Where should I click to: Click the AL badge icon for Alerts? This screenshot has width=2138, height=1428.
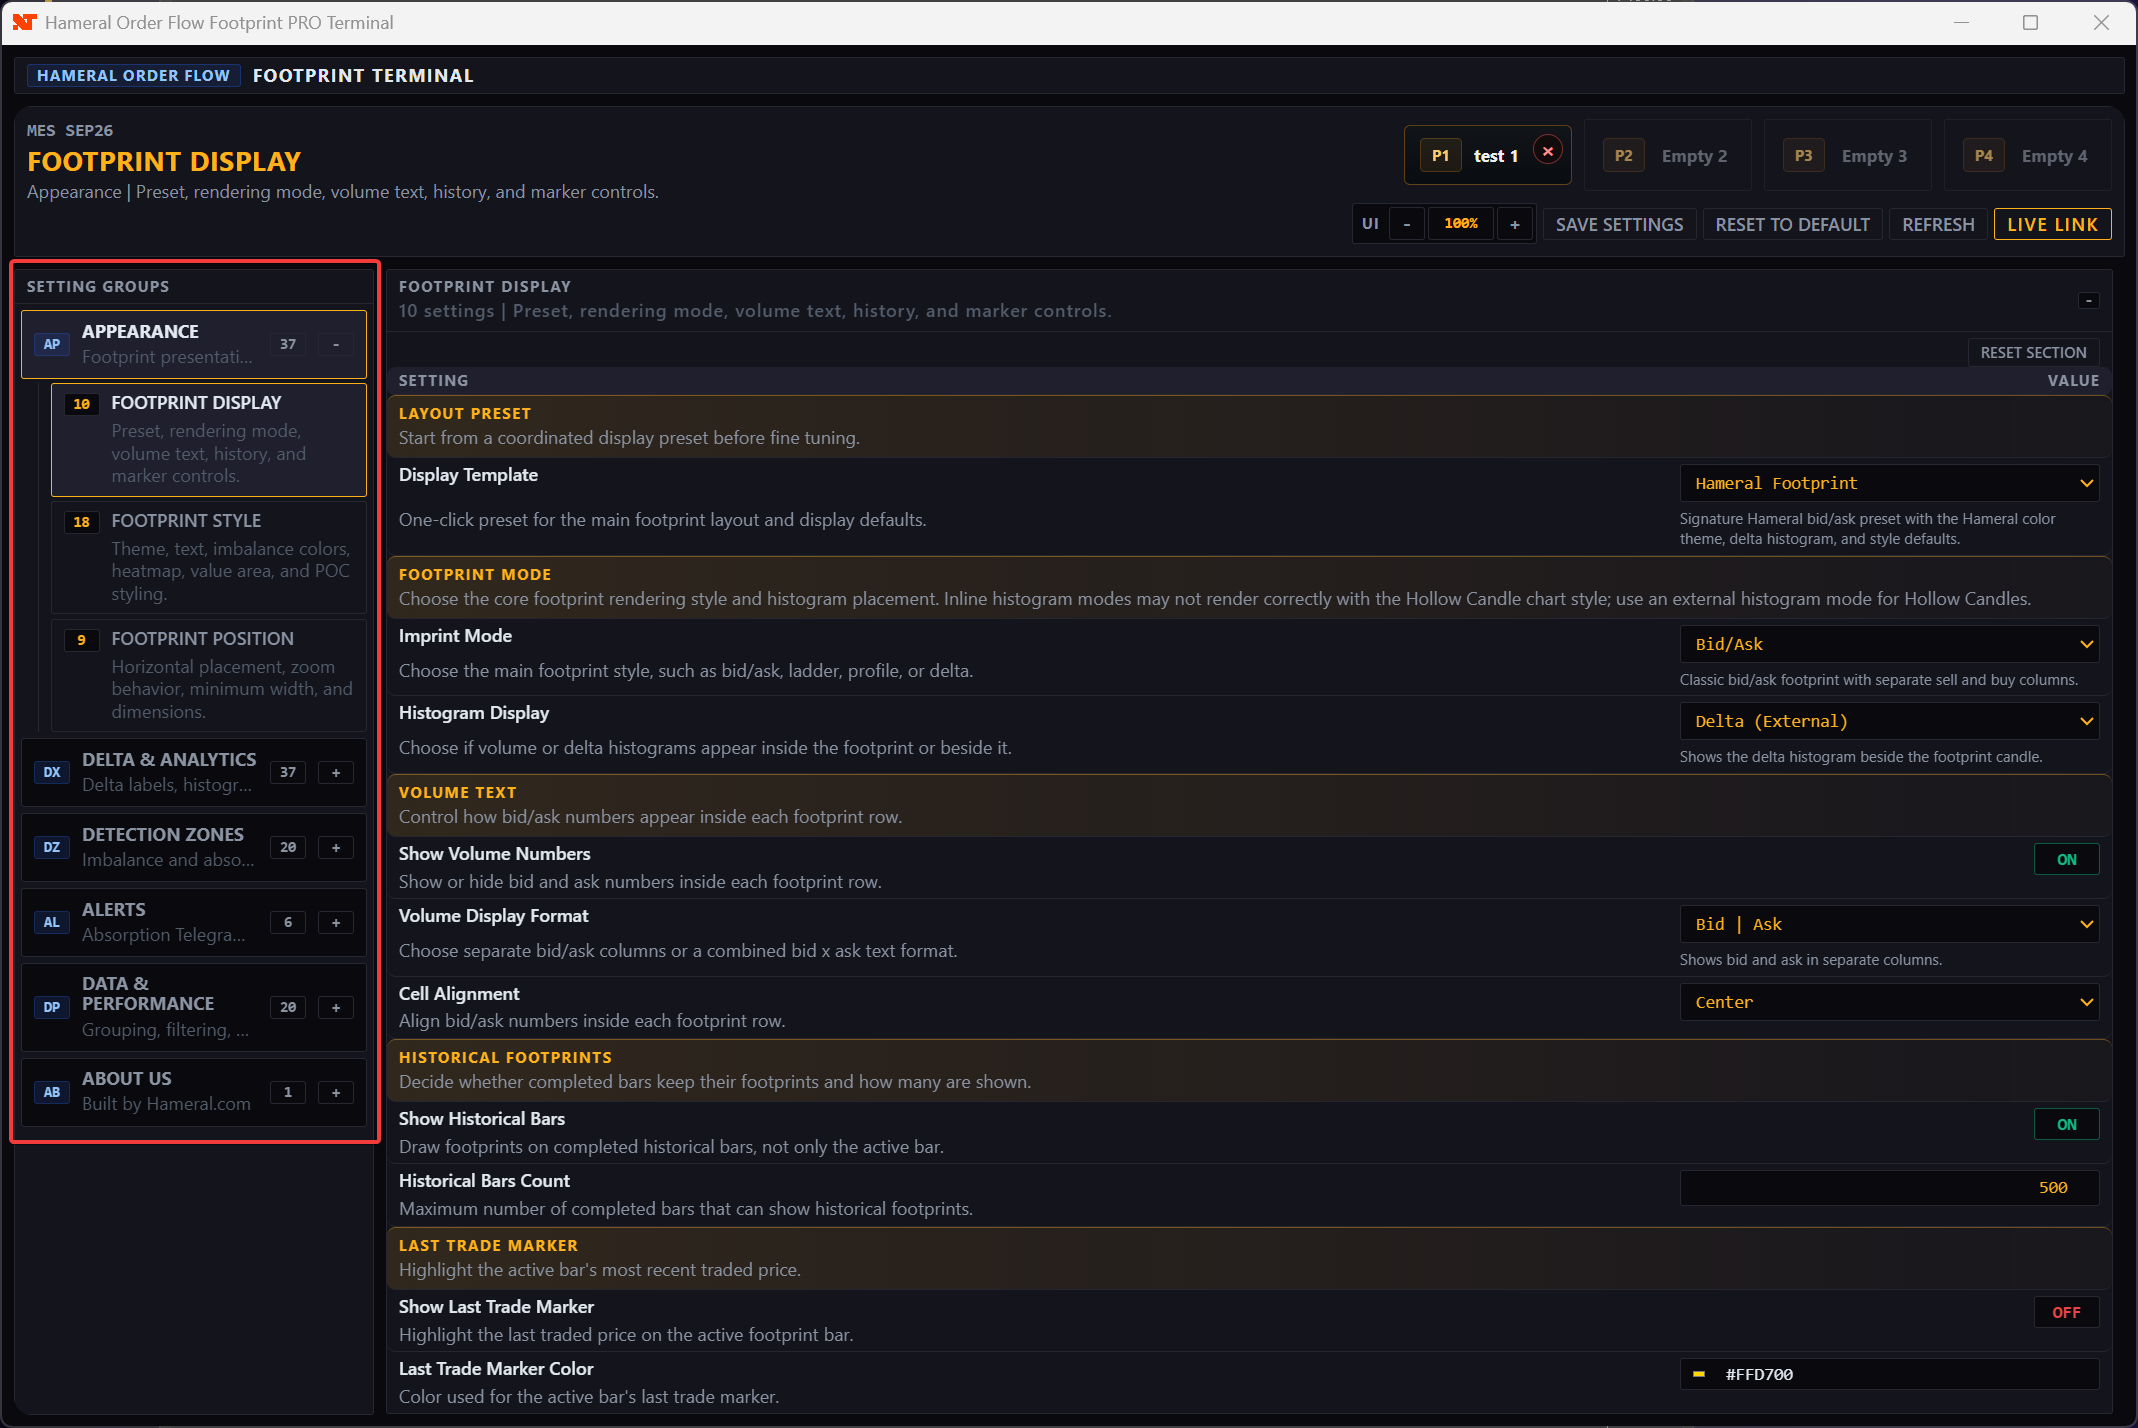point(51,922)
